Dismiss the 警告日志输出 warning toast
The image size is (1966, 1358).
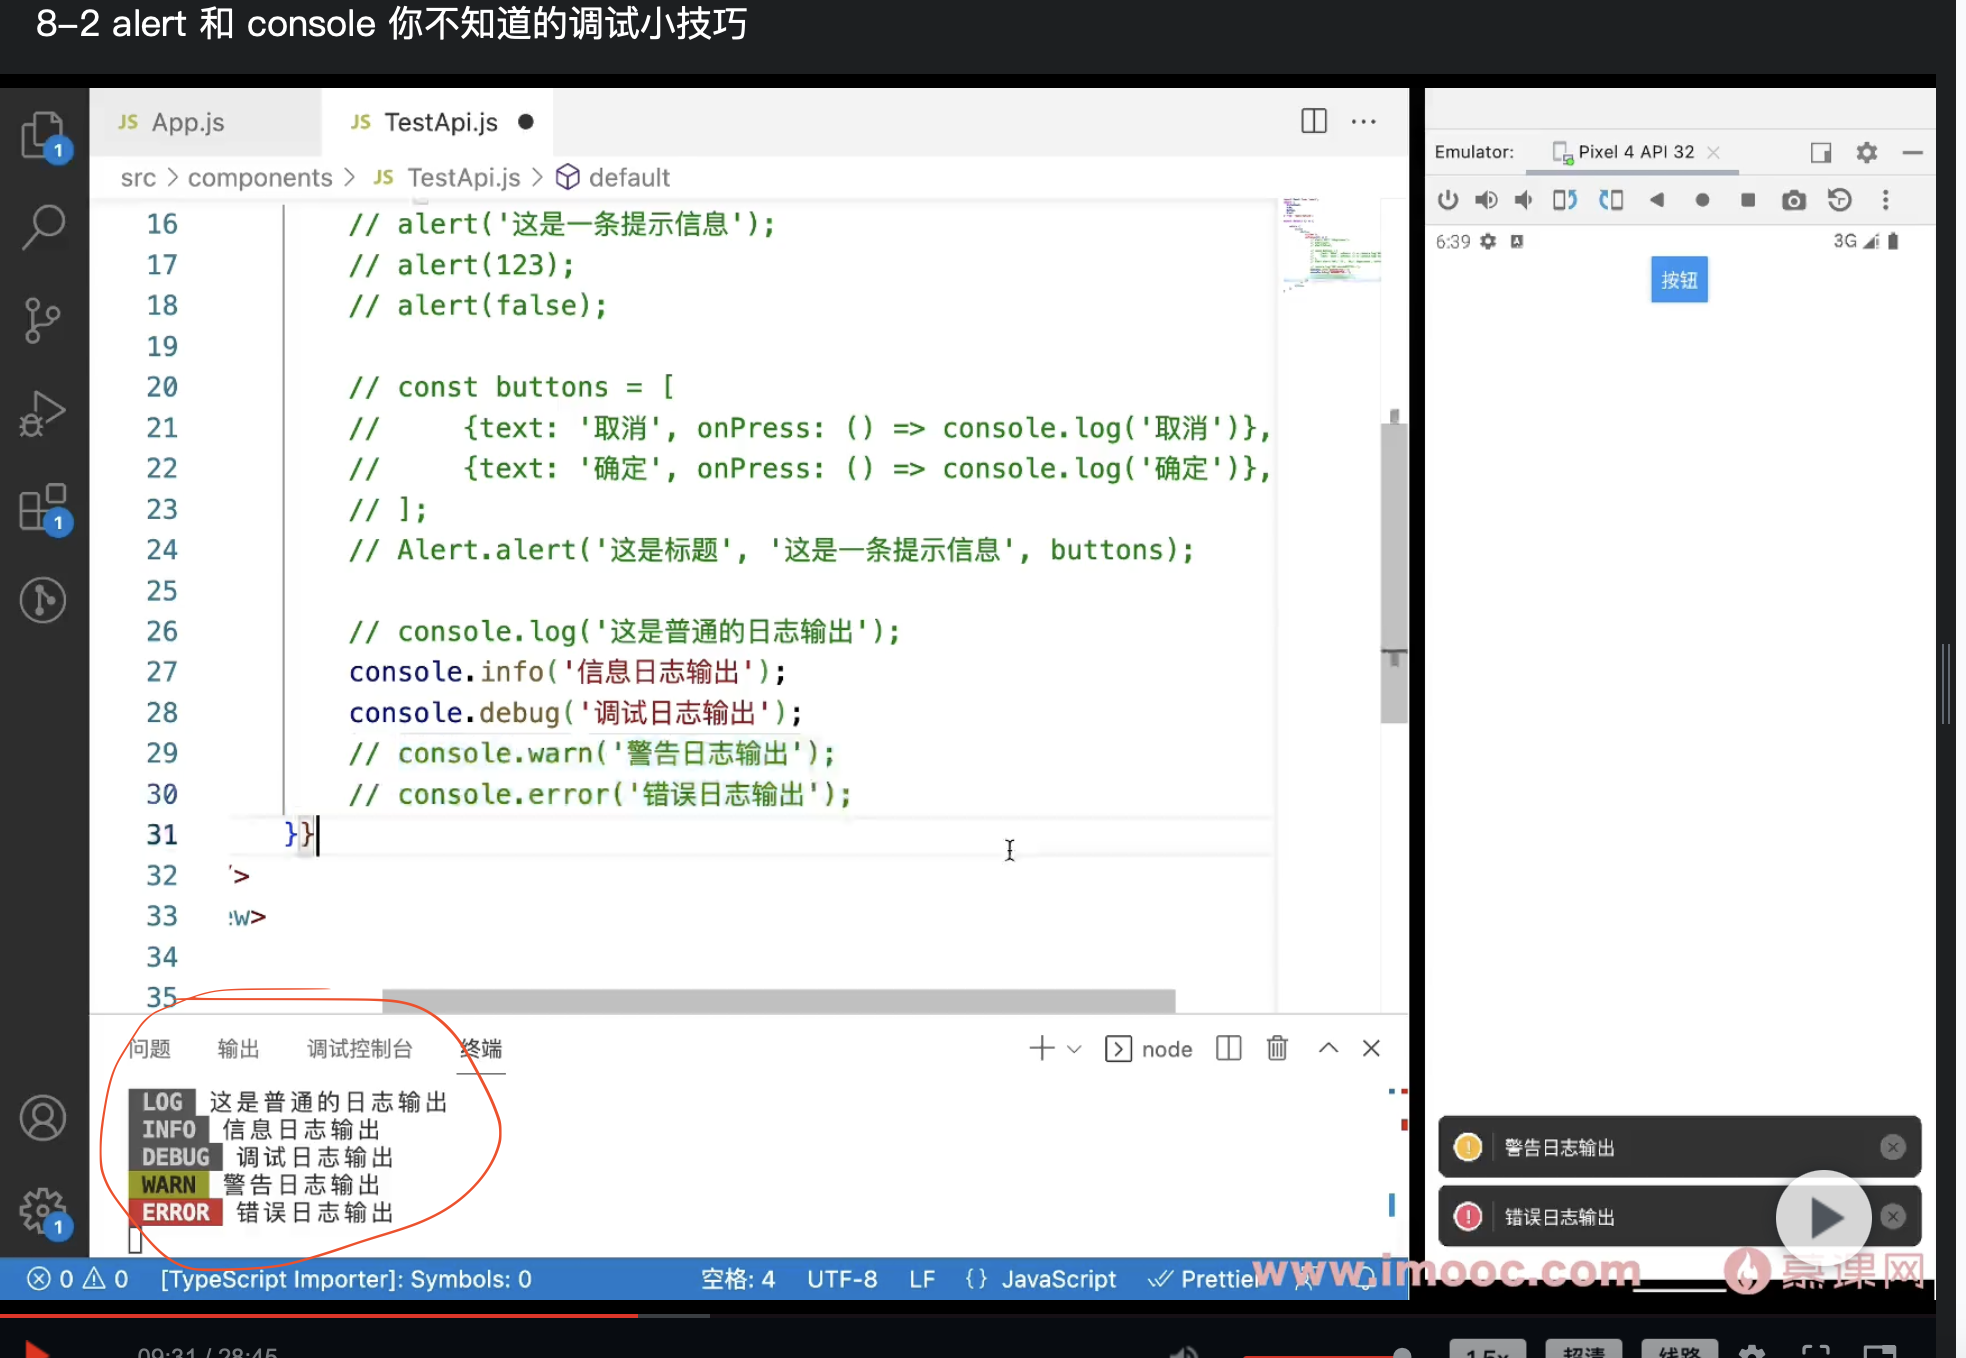[1892, 1147]
